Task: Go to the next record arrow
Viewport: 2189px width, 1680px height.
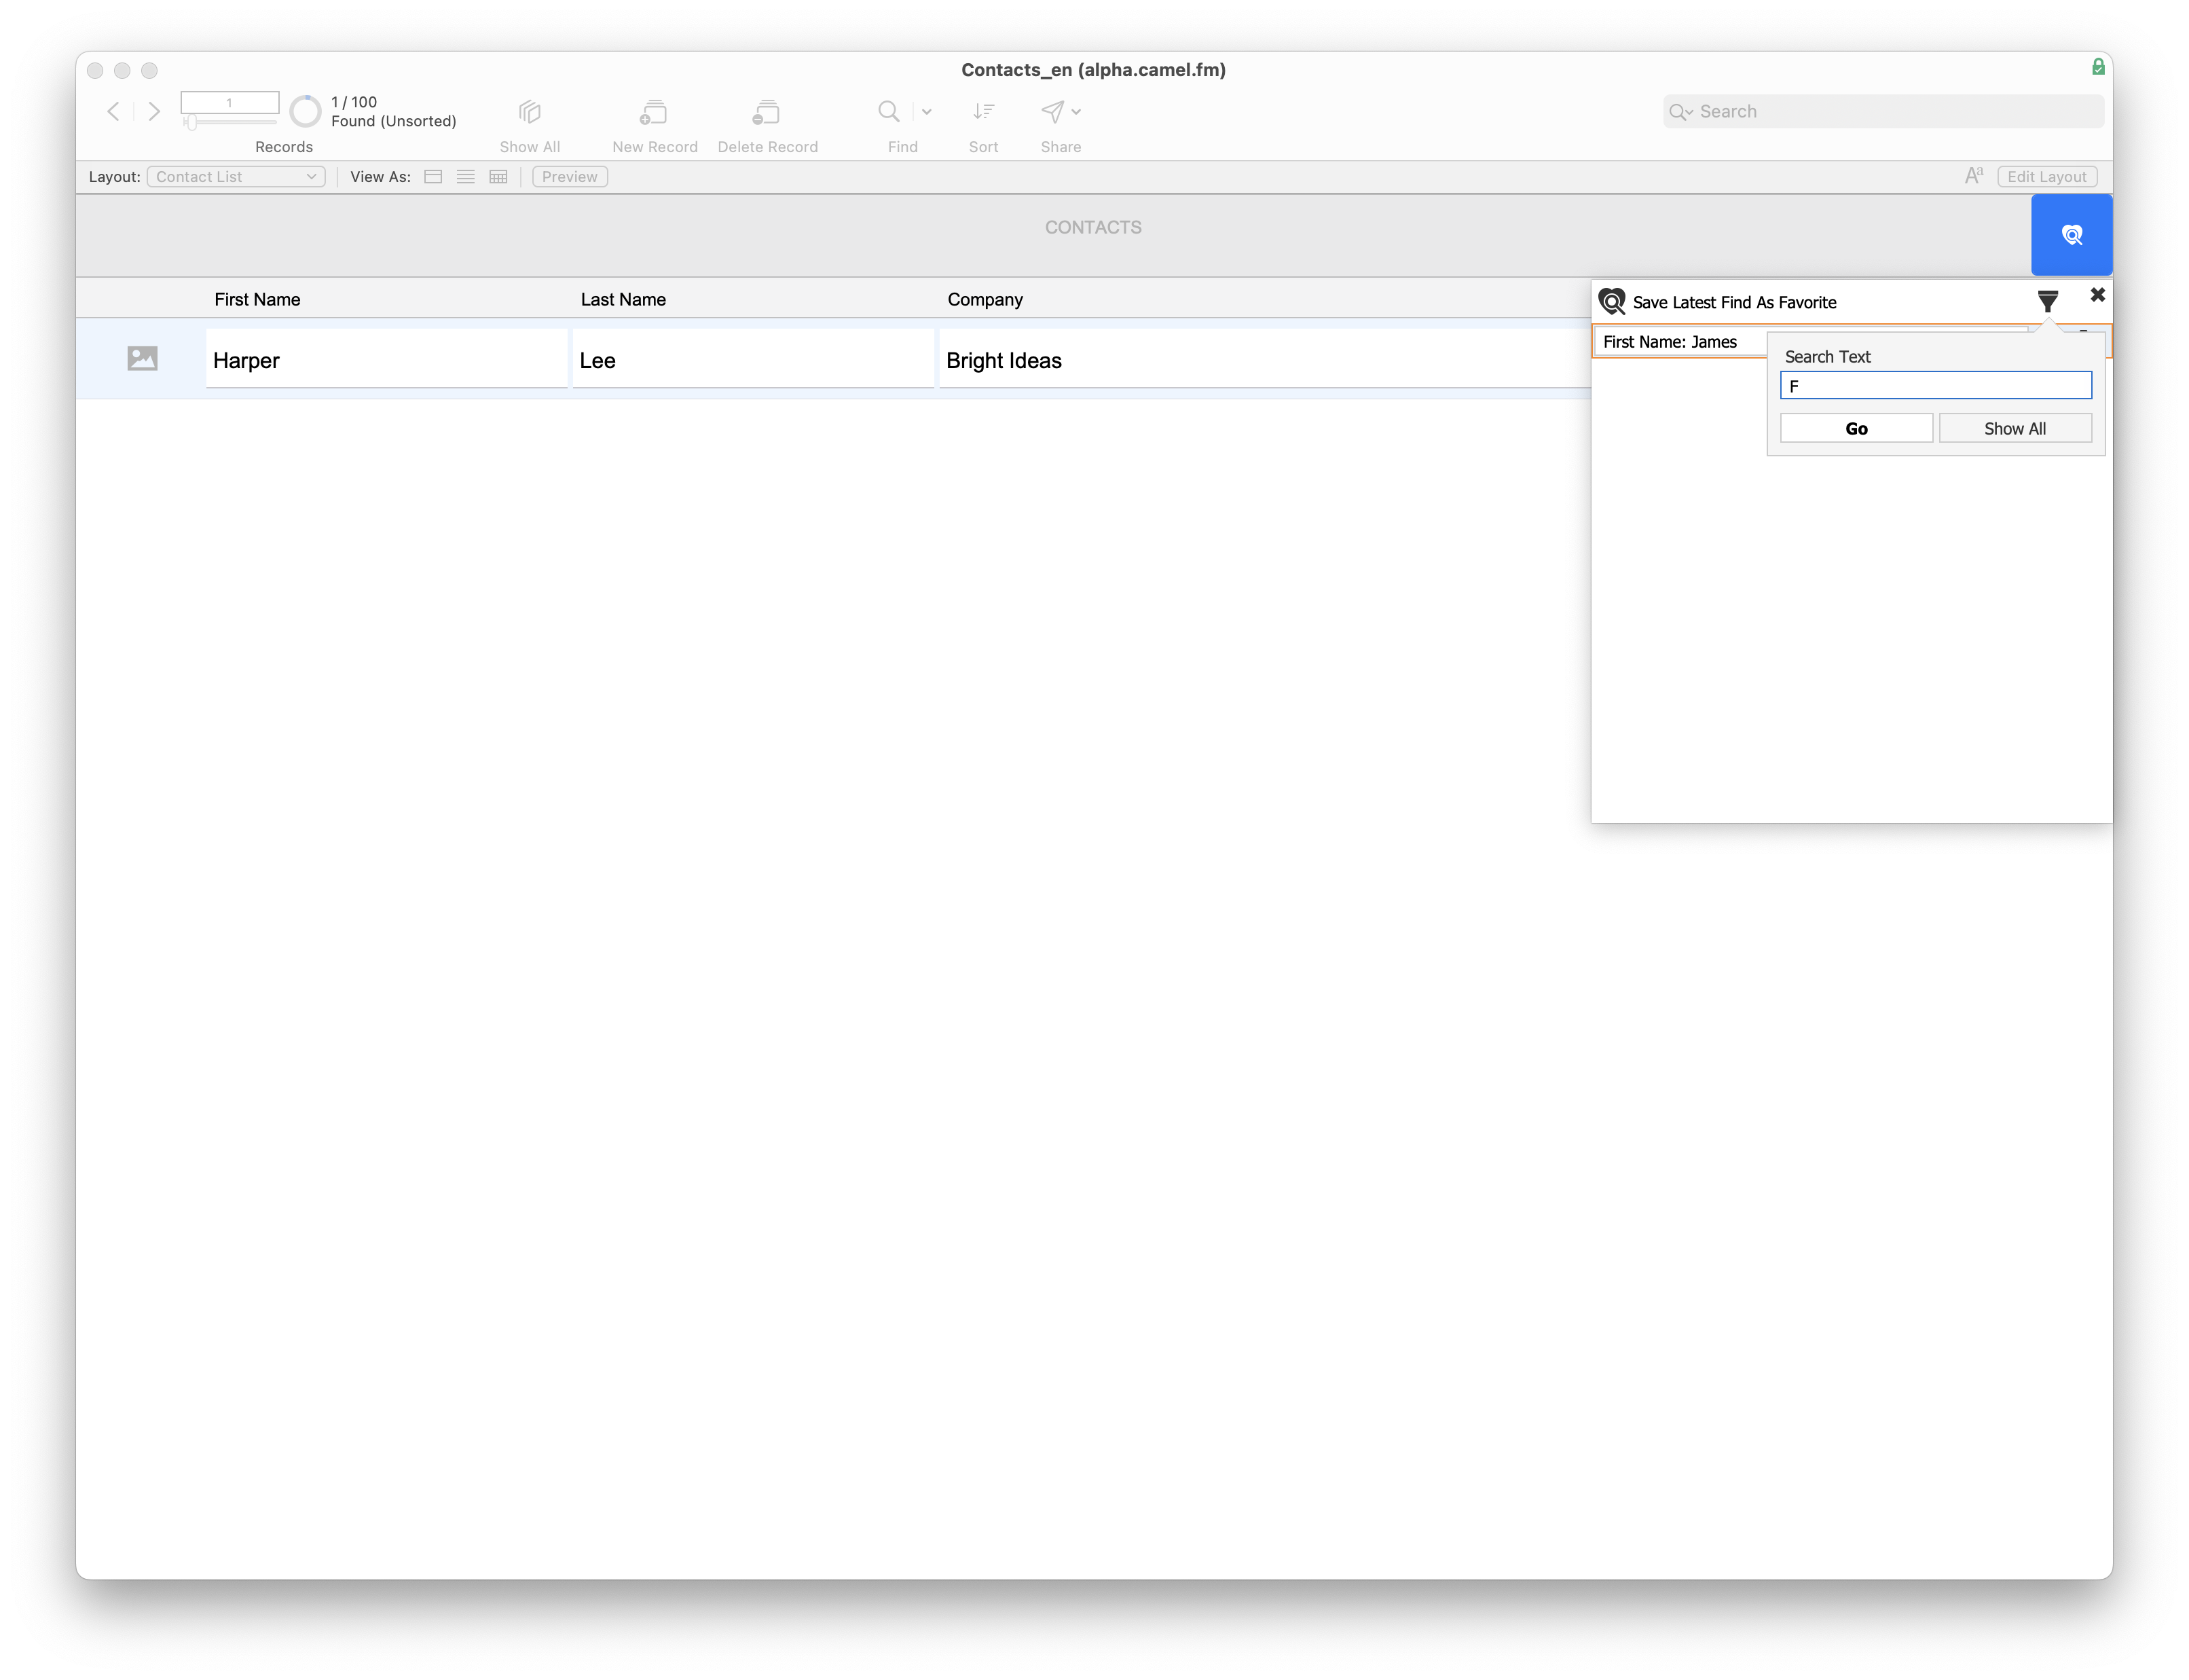Action: click(x=154, y=112)
